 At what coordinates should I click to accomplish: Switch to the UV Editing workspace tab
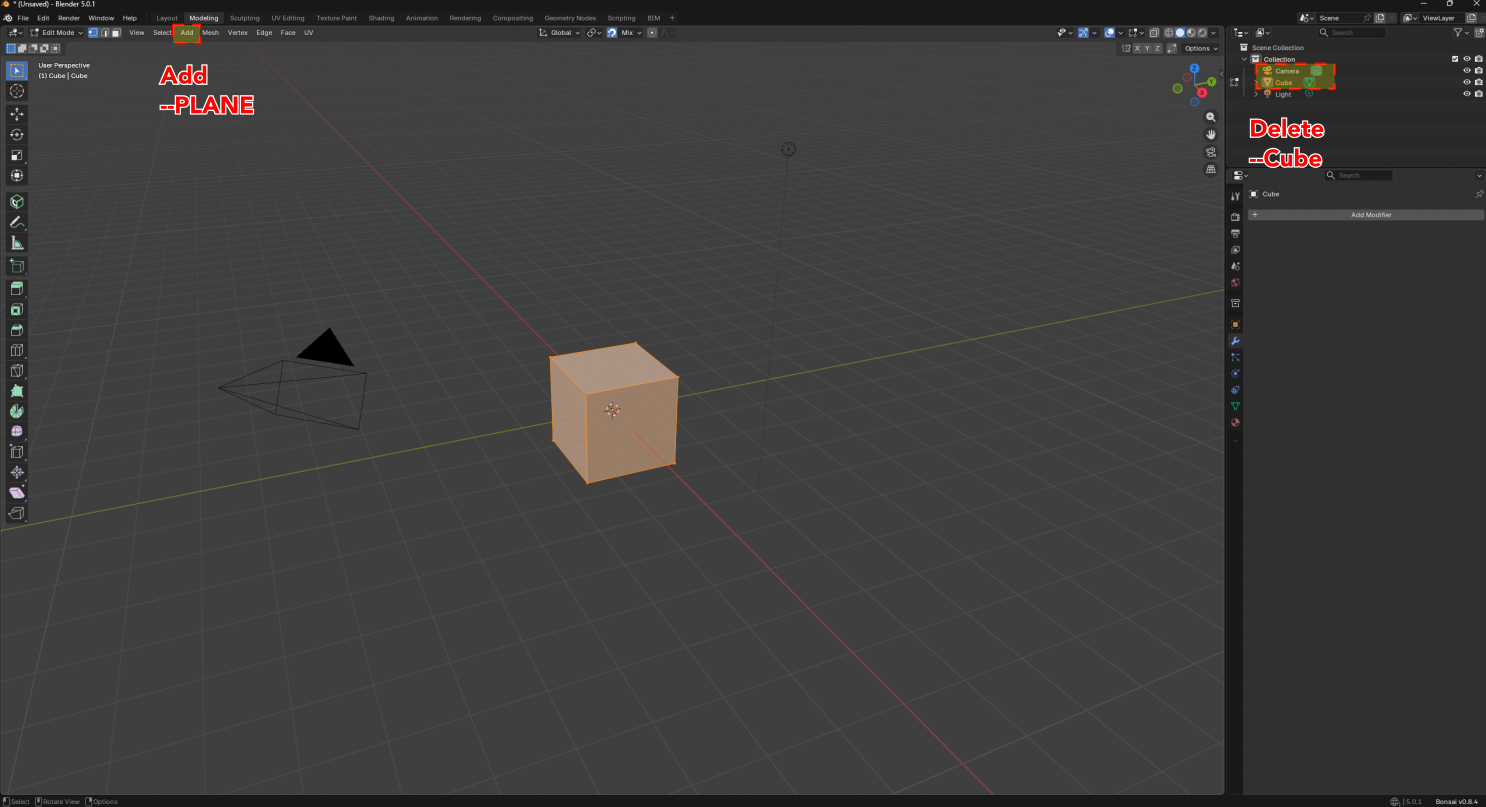click(288, 18)
